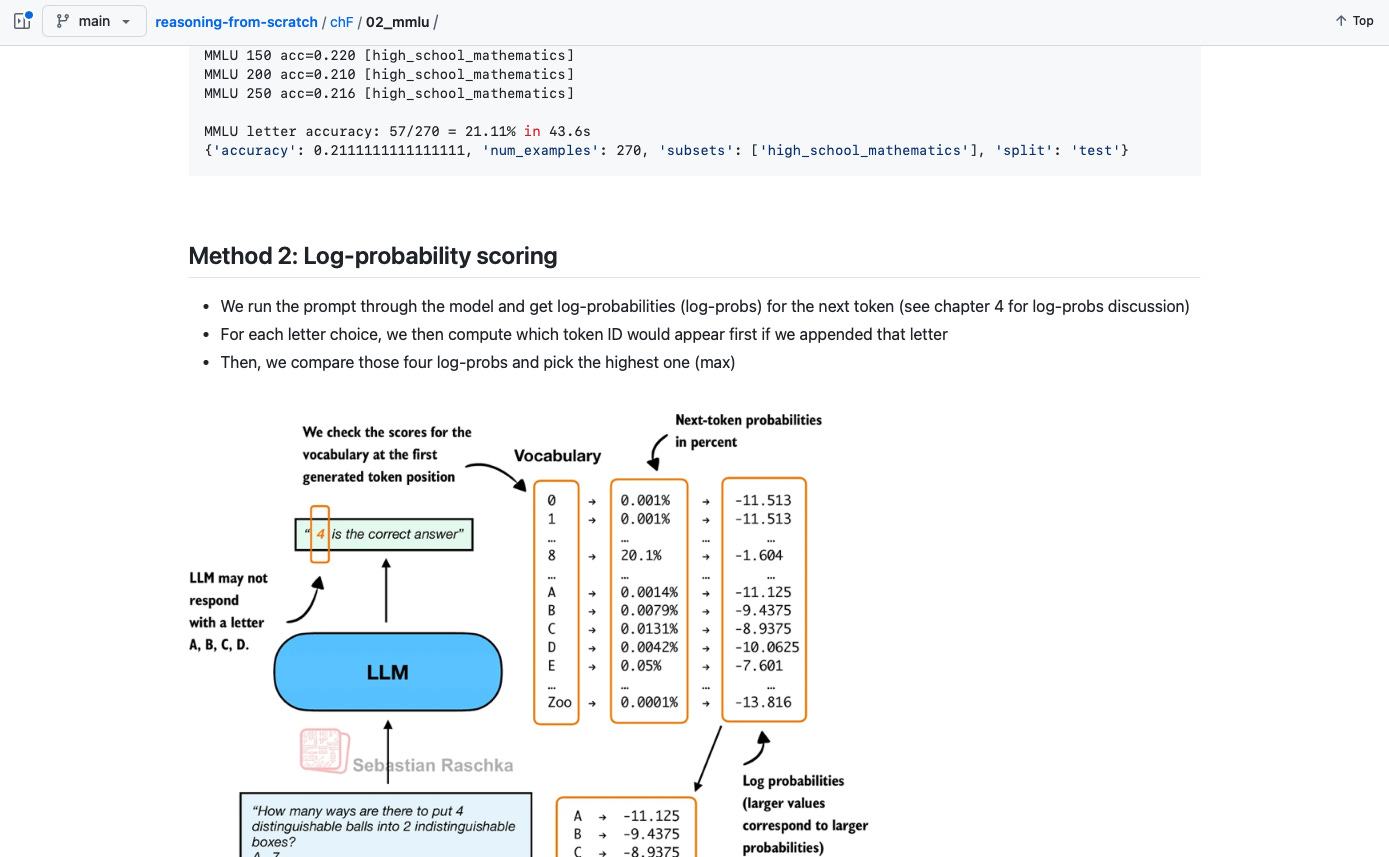Select the 'high_school_mathematics' subset text
The width and height of the screenshot is (1389, 857).
[x=867, y=150]
